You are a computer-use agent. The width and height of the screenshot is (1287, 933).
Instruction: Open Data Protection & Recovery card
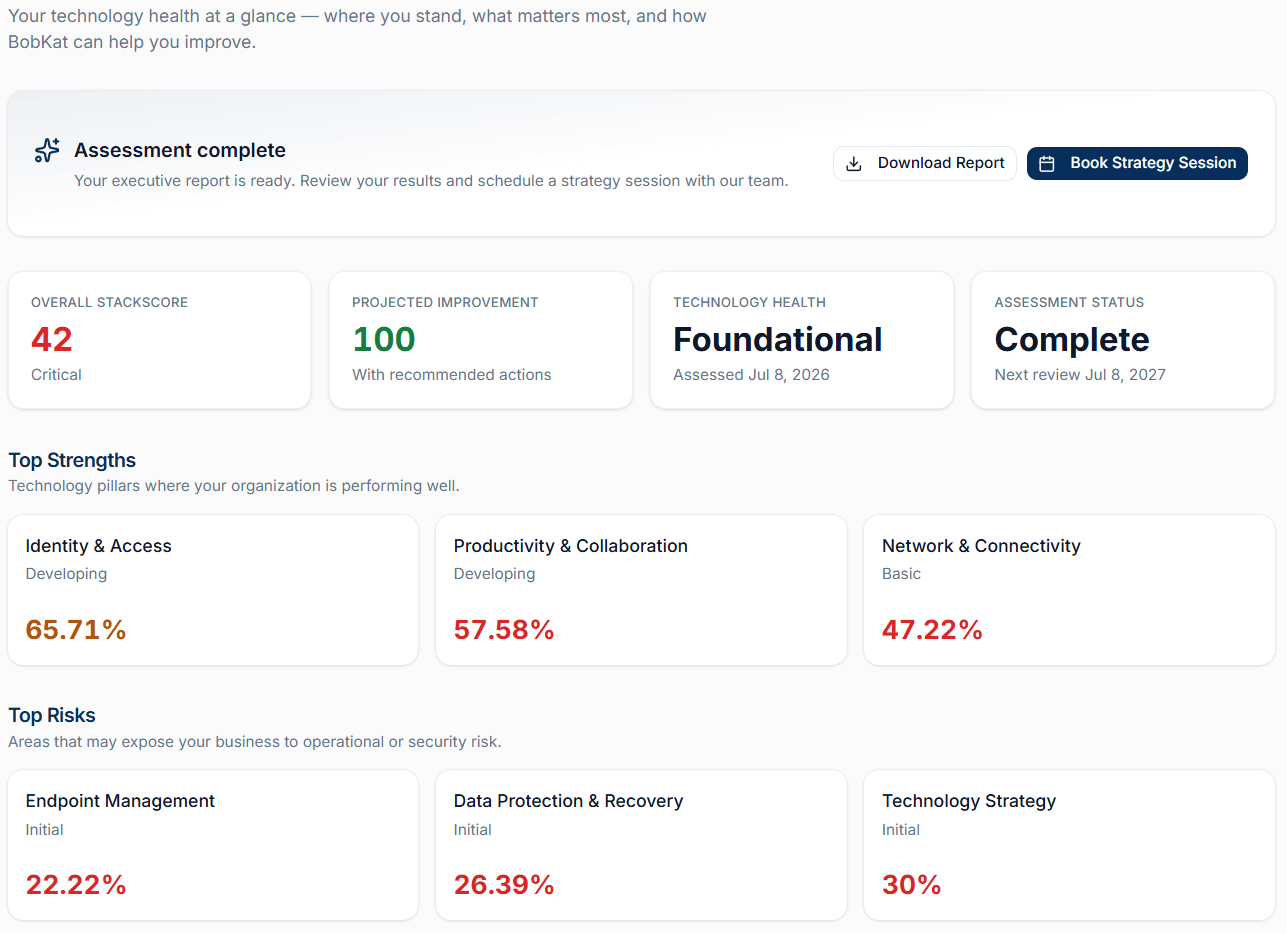pyautogui.click(x=641, y=845)
